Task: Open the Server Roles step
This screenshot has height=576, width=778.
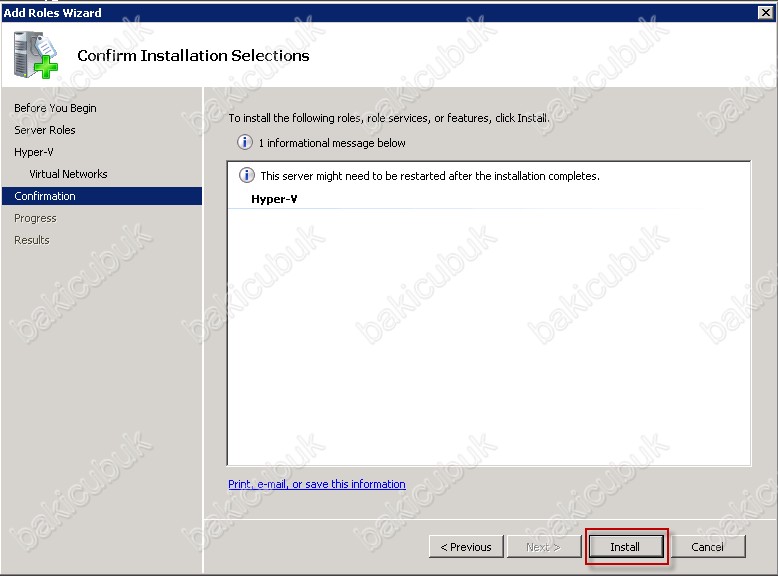Action: click(x=45, y=130)
